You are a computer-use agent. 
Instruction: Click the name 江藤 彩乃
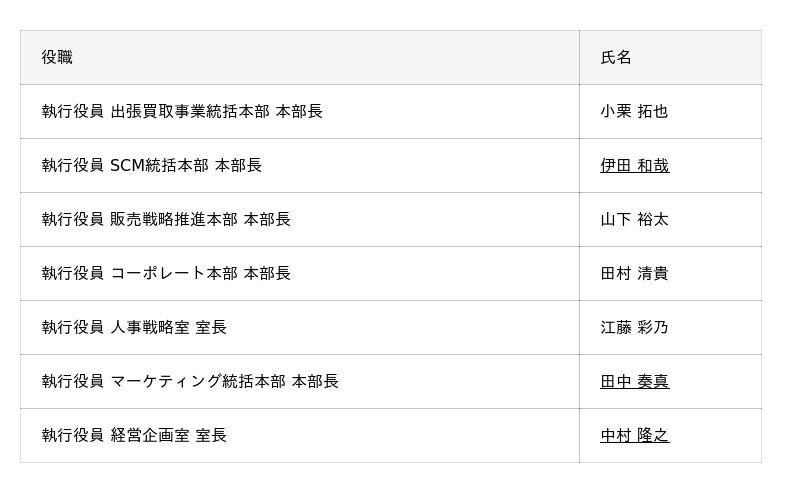coord(634,328)
